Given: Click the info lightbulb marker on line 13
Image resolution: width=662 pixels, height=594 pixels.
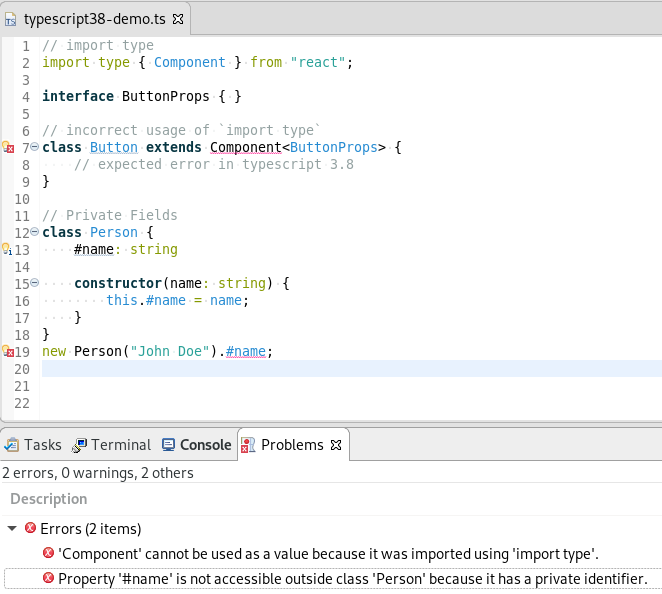Looking at the screenshot, I should (7, 249).
